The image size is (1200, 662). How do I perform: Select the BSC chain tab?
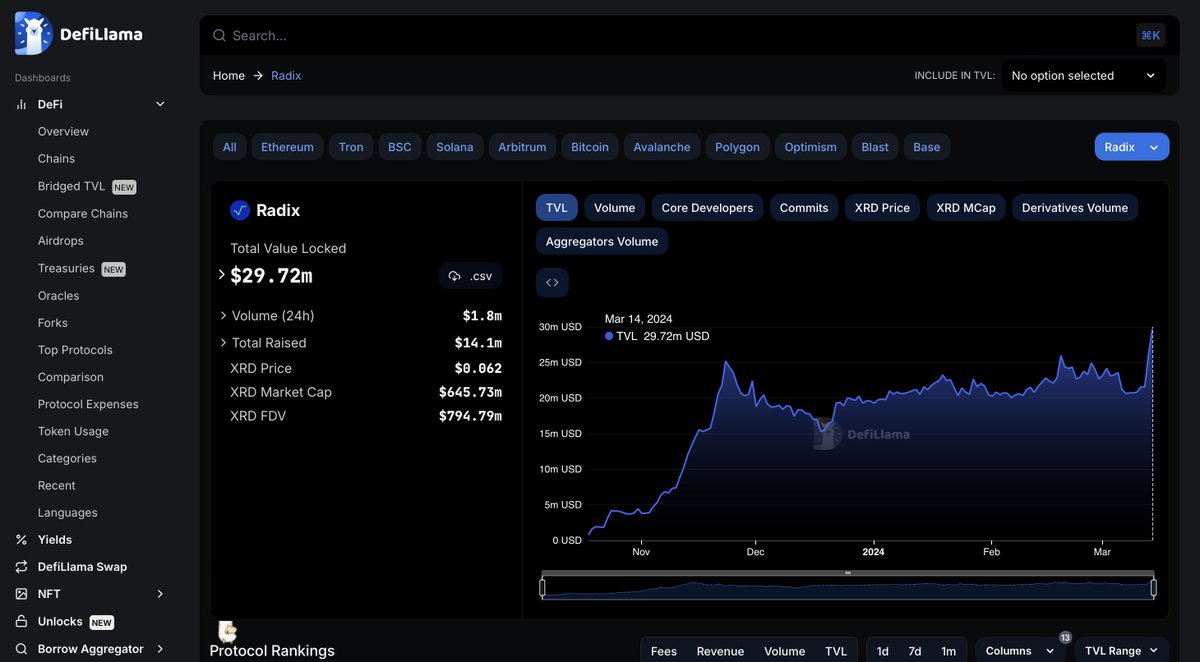tap(400, 147)
